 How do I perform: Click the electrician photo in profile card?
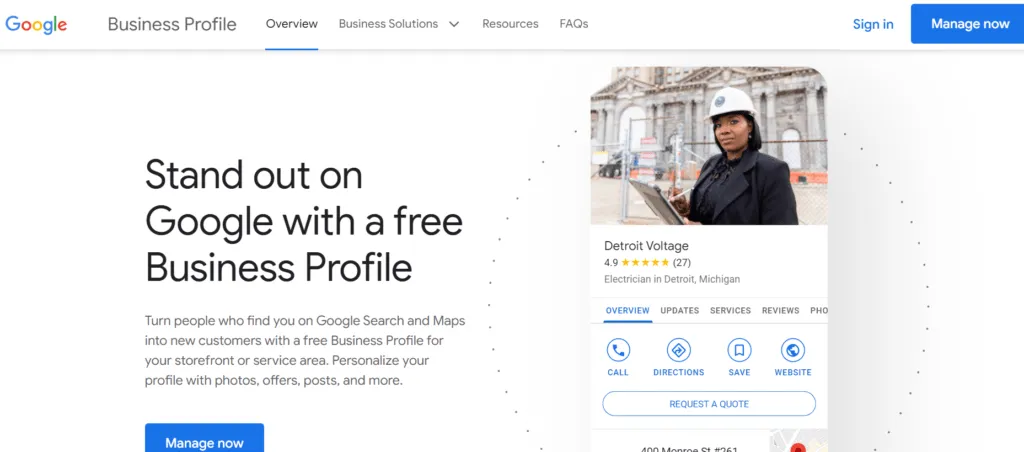click(x=709, y=146)
